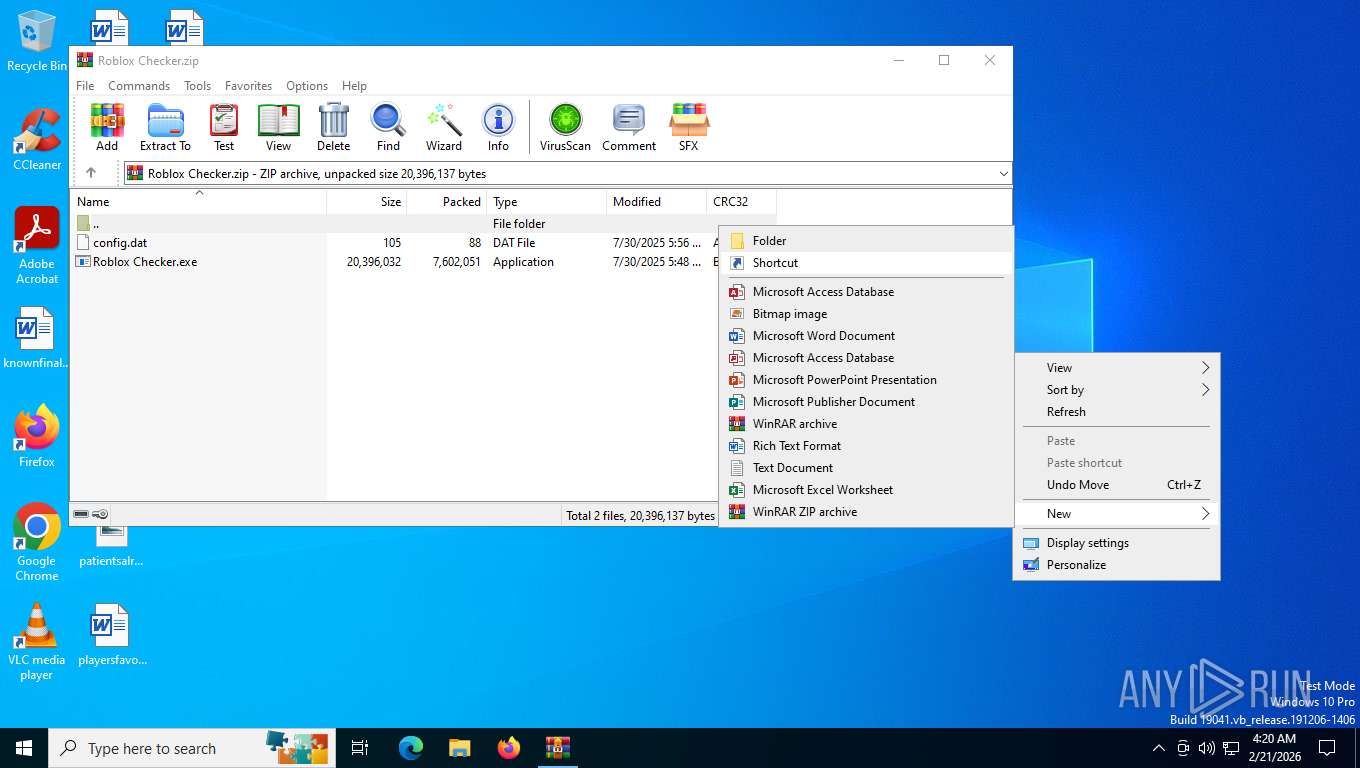
Task: Create a new Microsoft Word Document
Action: pyautogui.click(x=866, y=336)
